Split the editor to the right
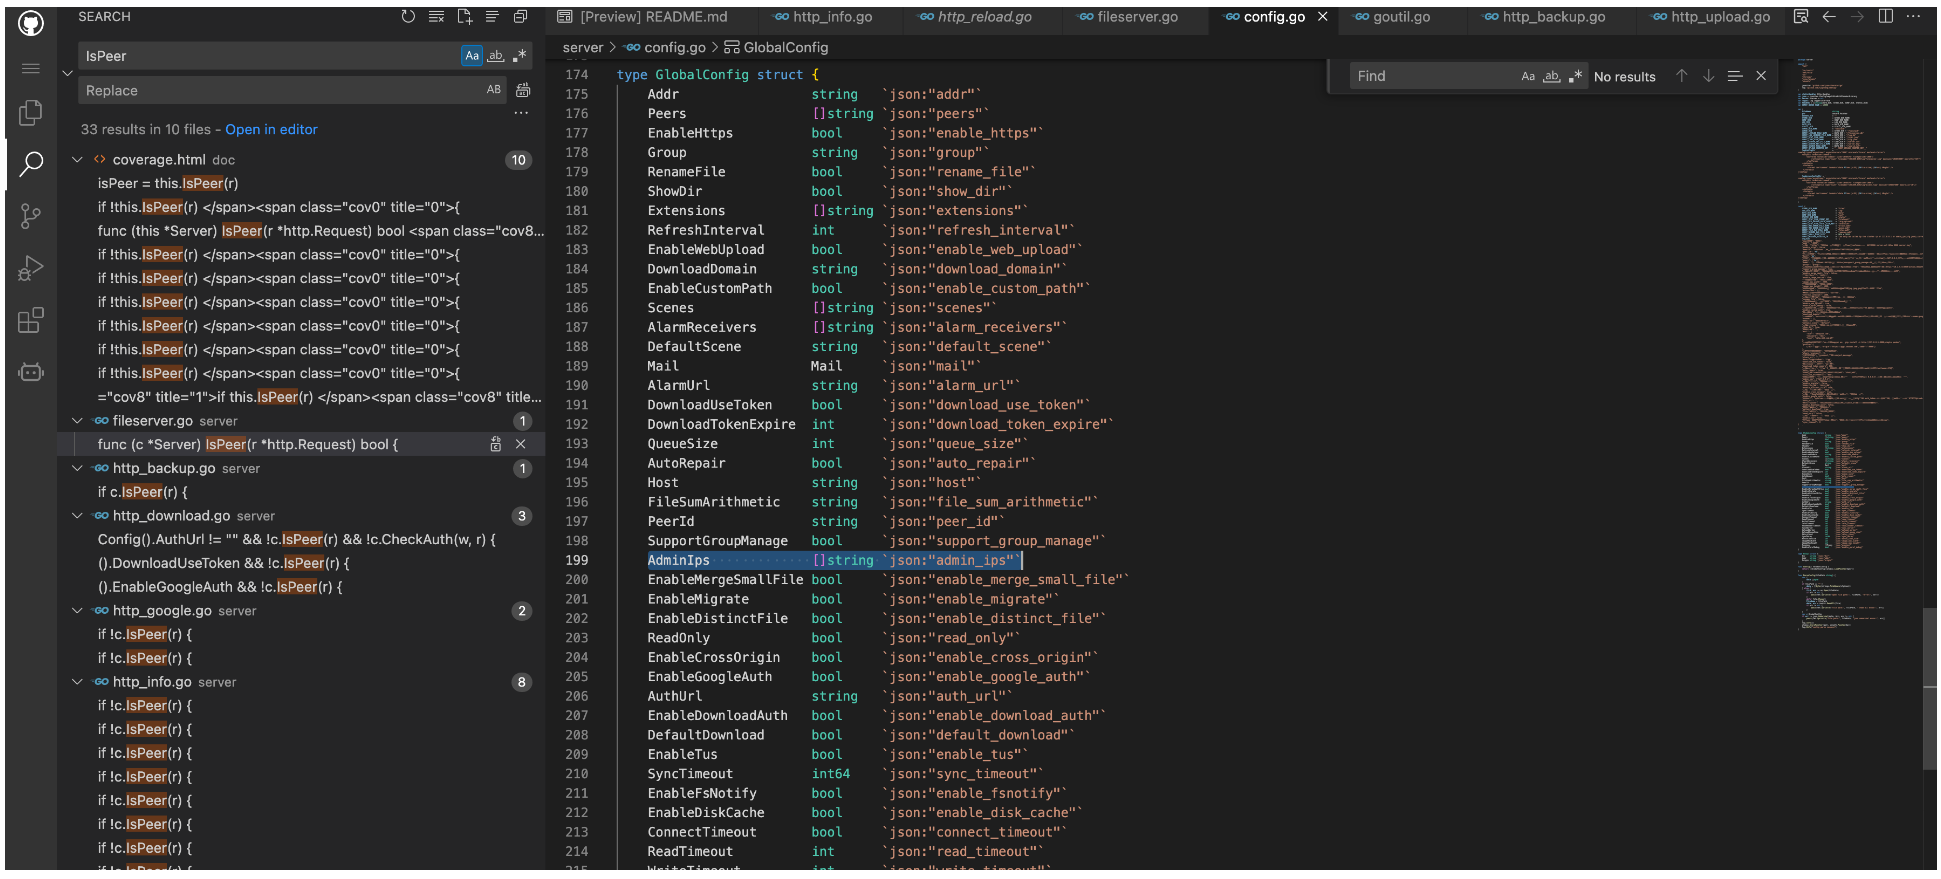 pos(1885,17)
